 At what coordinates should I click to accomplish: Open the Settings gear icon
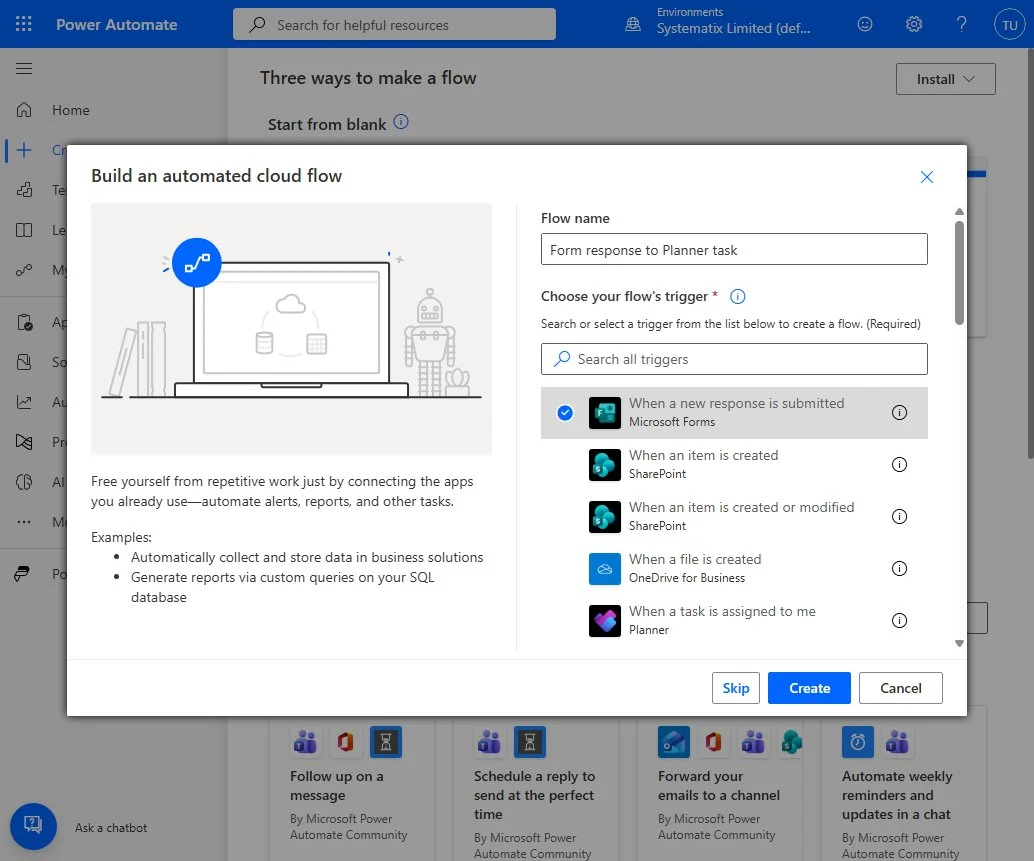[x=913, y=24]
